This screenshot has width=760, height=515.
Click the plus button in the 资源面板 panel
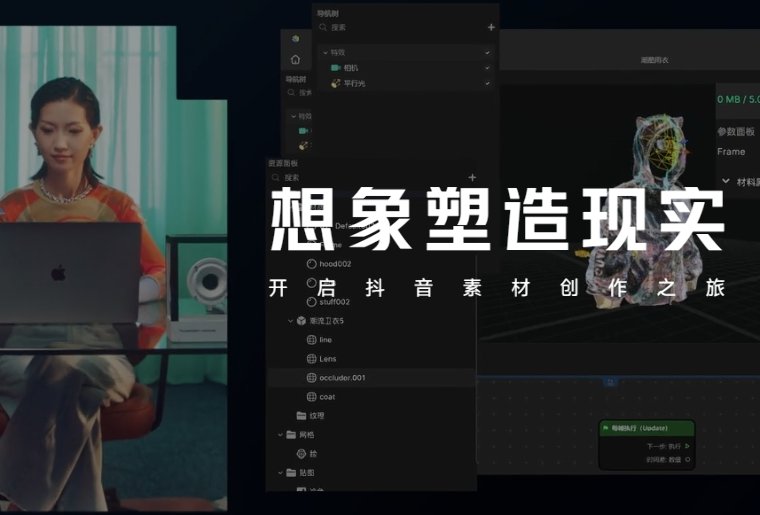click(472, 178)
